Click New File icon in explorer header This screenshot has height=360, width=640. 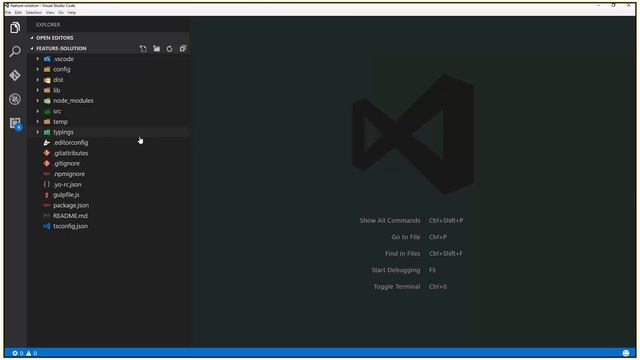pos(143,49)
